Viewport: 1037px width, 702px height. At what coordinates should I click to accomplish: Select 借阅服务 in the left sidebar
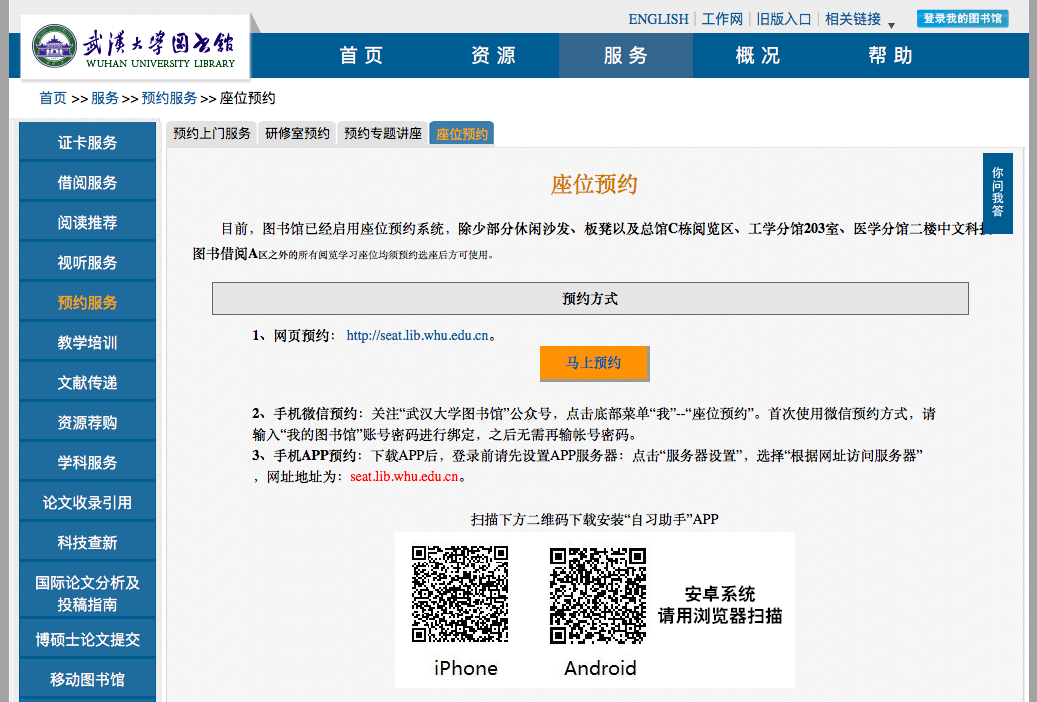(x=87, y=183)
